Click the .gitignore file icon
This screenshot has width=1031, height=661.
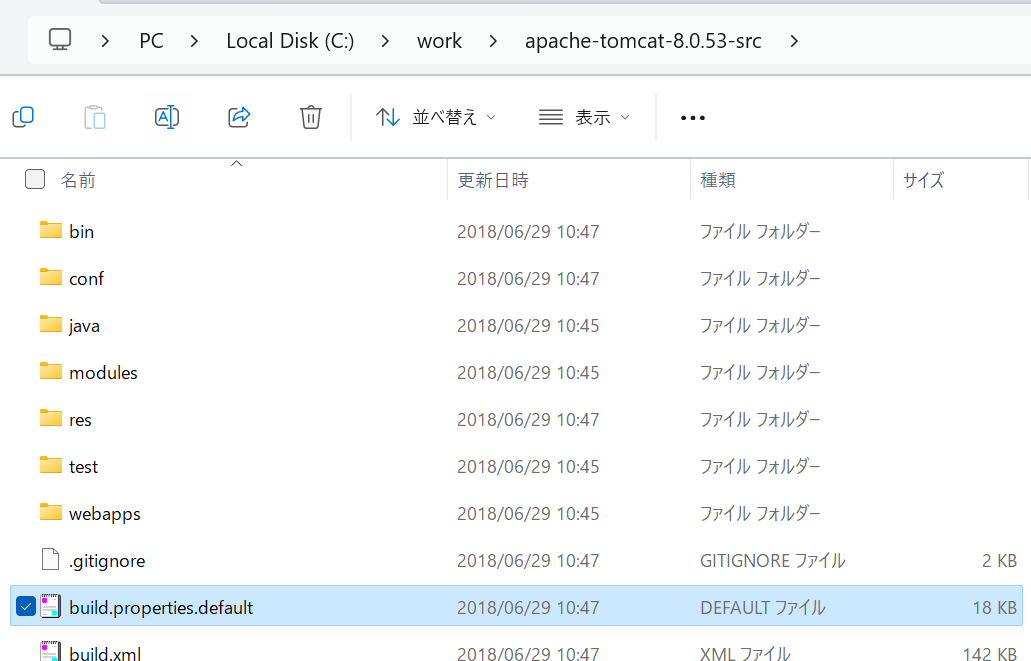click(x=51, y=560)
